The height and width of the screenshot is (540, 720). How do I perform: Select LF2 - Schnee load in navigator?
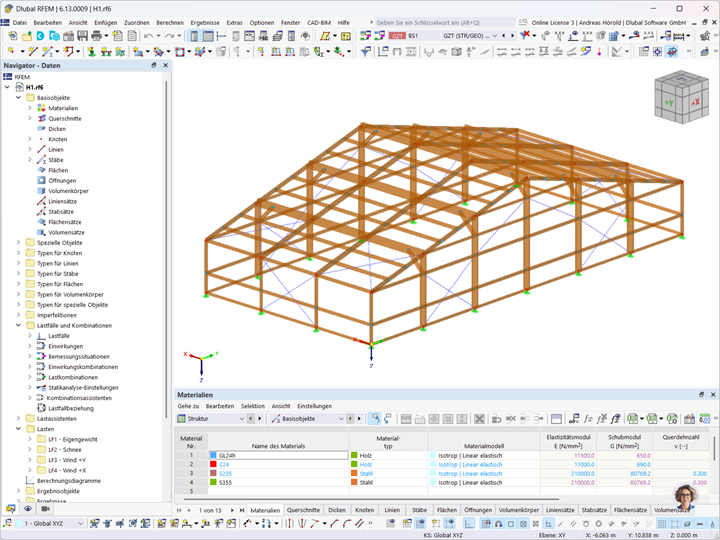click(65, 450)
